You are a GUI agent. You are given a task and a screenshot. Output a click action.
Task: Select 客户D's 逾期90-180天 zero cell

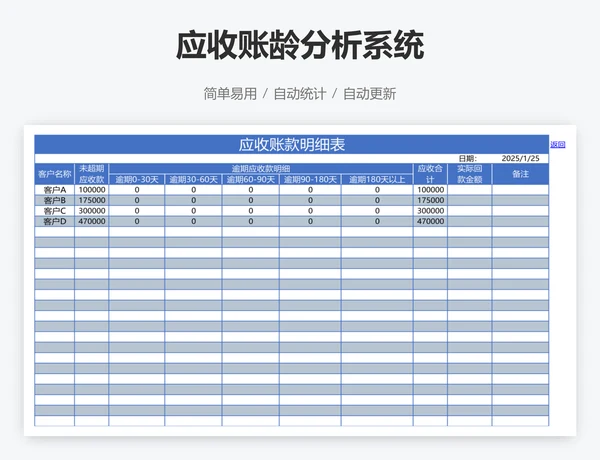(x=310, y=221)
